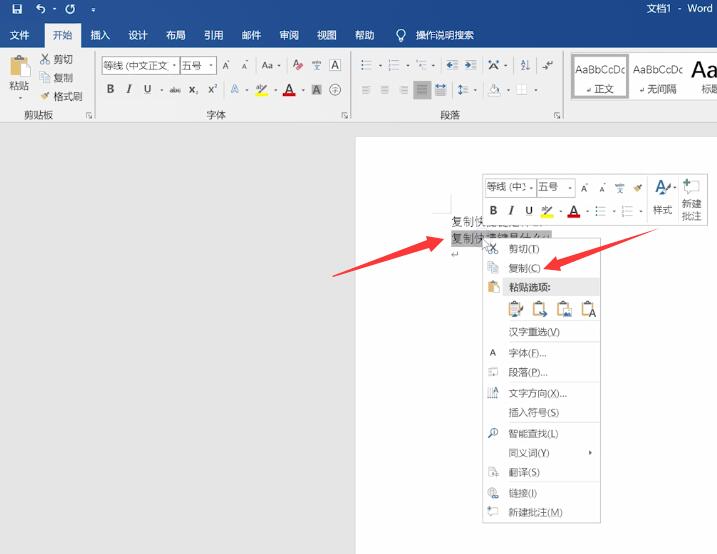Toggle bold on the mini toolbar

pos(493,210)
